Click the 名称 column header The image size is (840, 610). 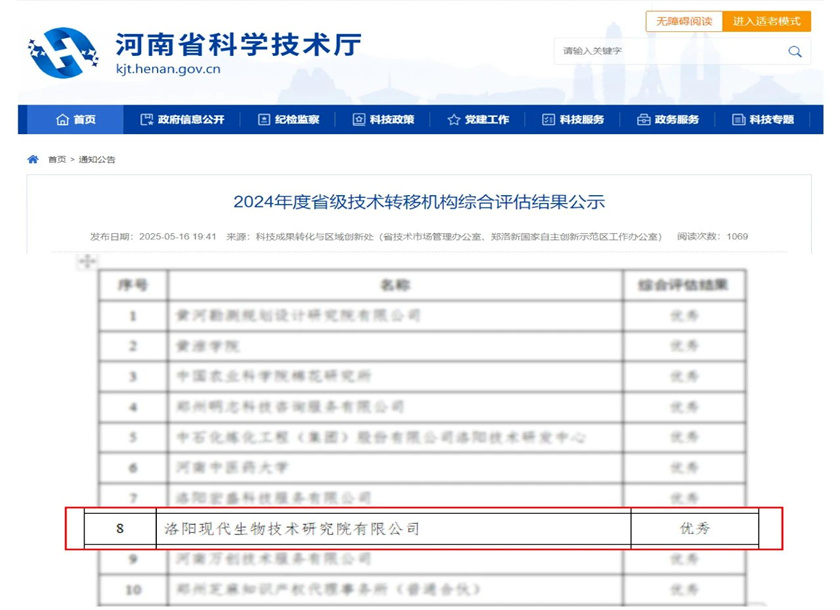pyautogui.click(x=395, y=285)
